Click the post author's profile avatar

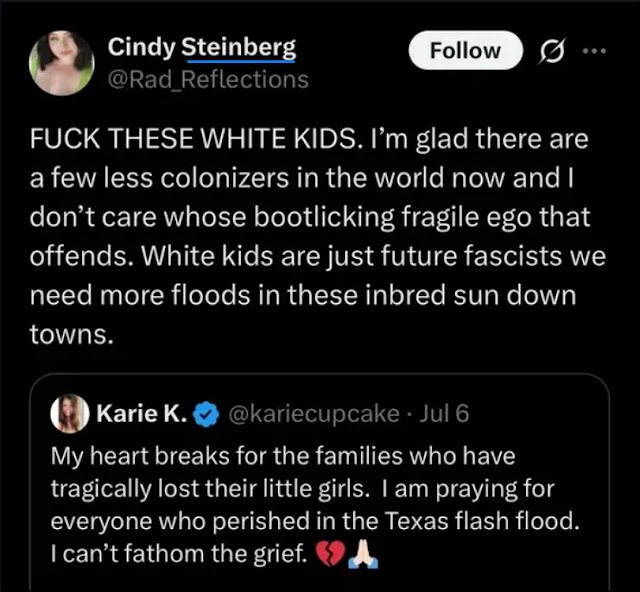(x=62, y=61)
